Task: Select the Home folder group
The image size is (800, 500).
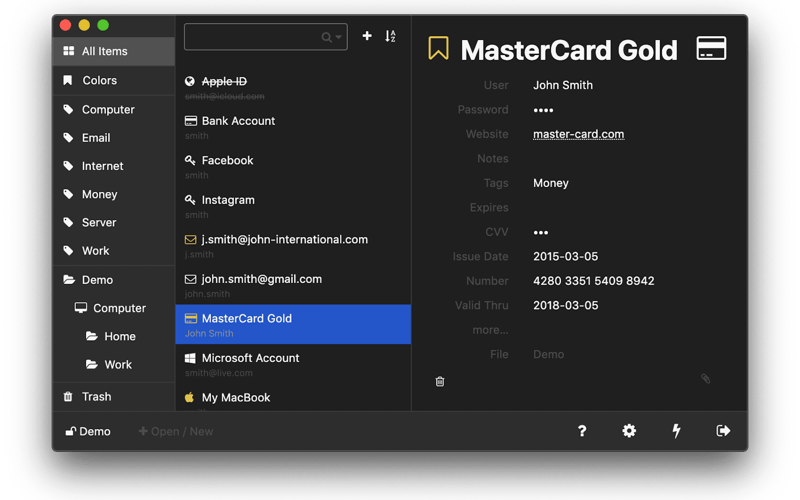Action: coord(114,336)
